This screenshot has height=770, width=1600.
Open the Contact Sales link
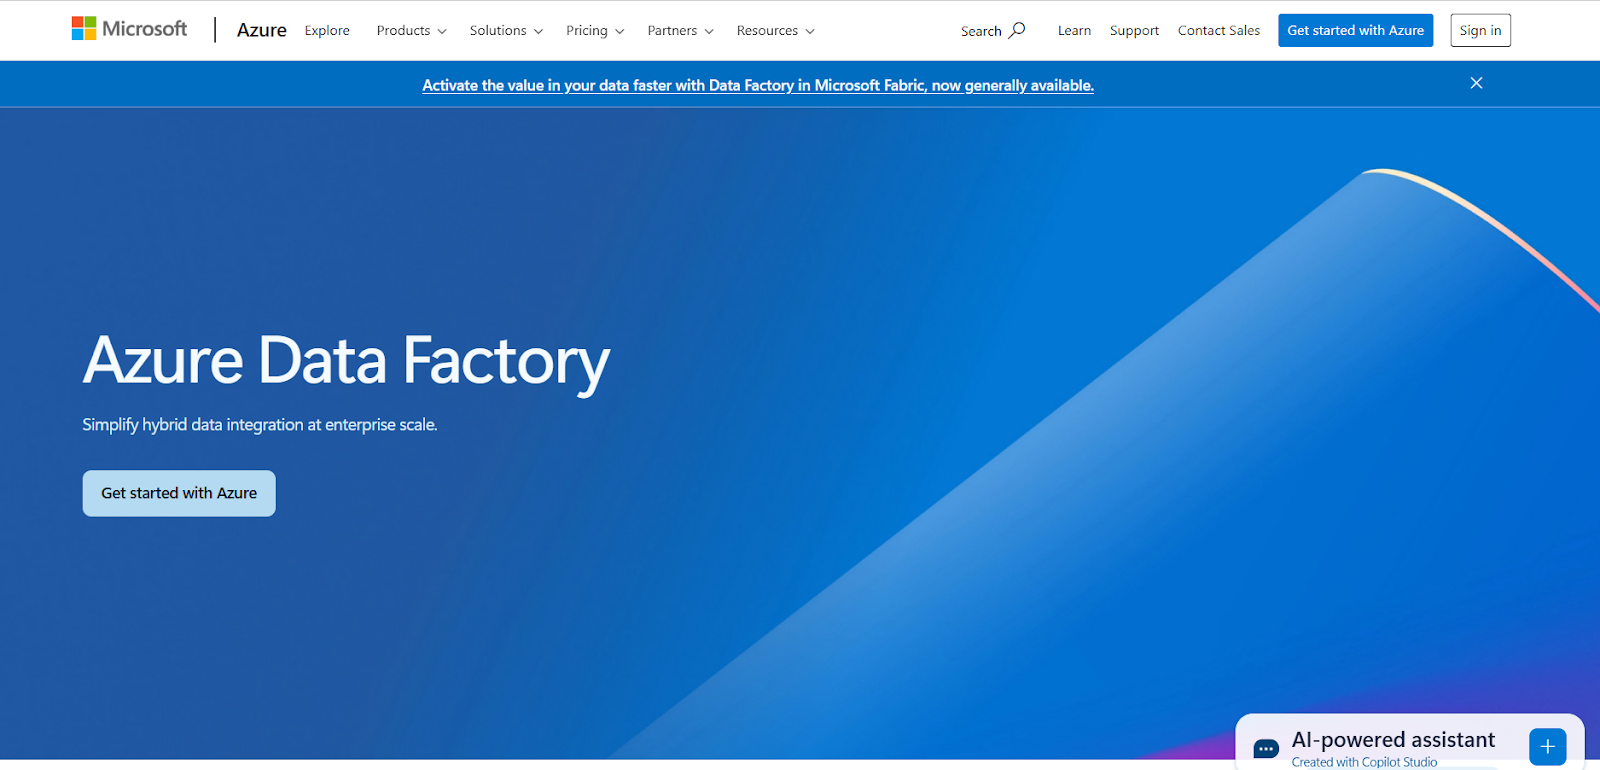click(x=1218, y=31)
